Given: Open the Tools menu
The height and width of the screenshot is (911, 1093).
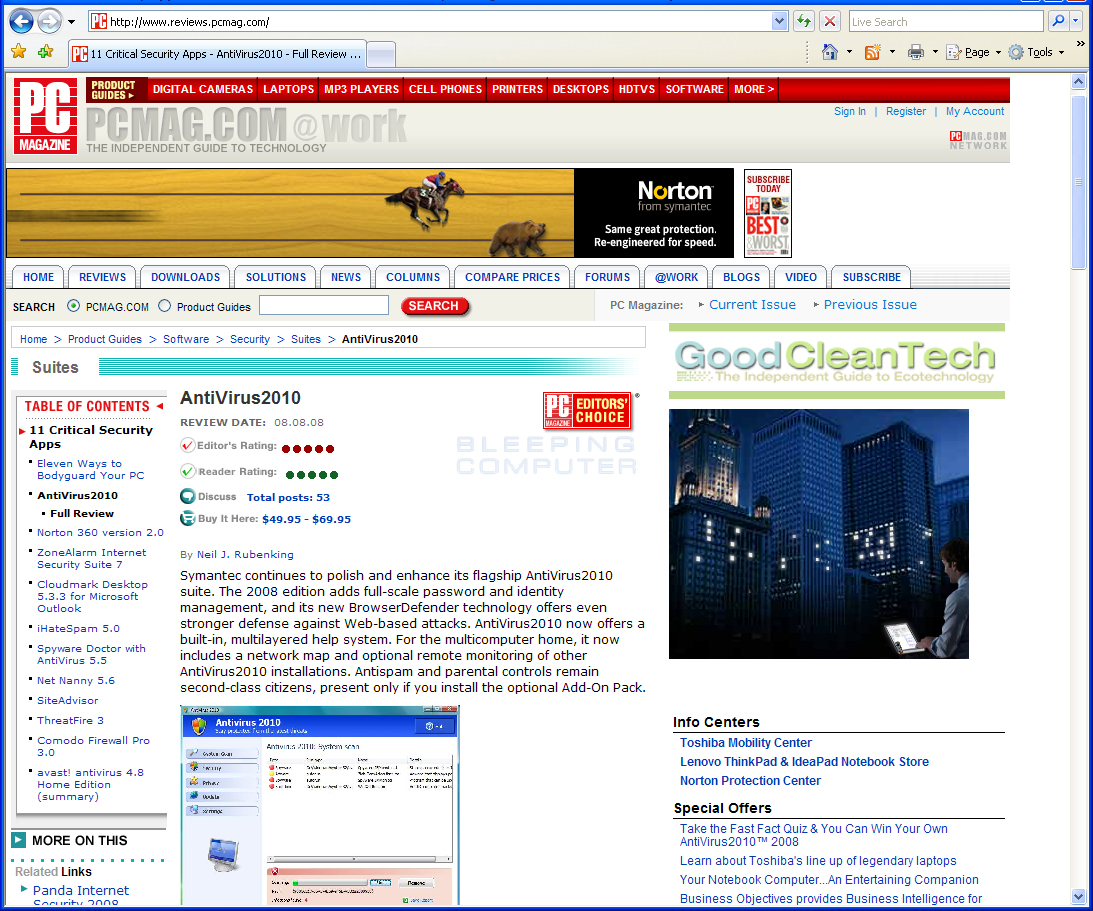Looking at the screenshot, I should click(1037, 52).
